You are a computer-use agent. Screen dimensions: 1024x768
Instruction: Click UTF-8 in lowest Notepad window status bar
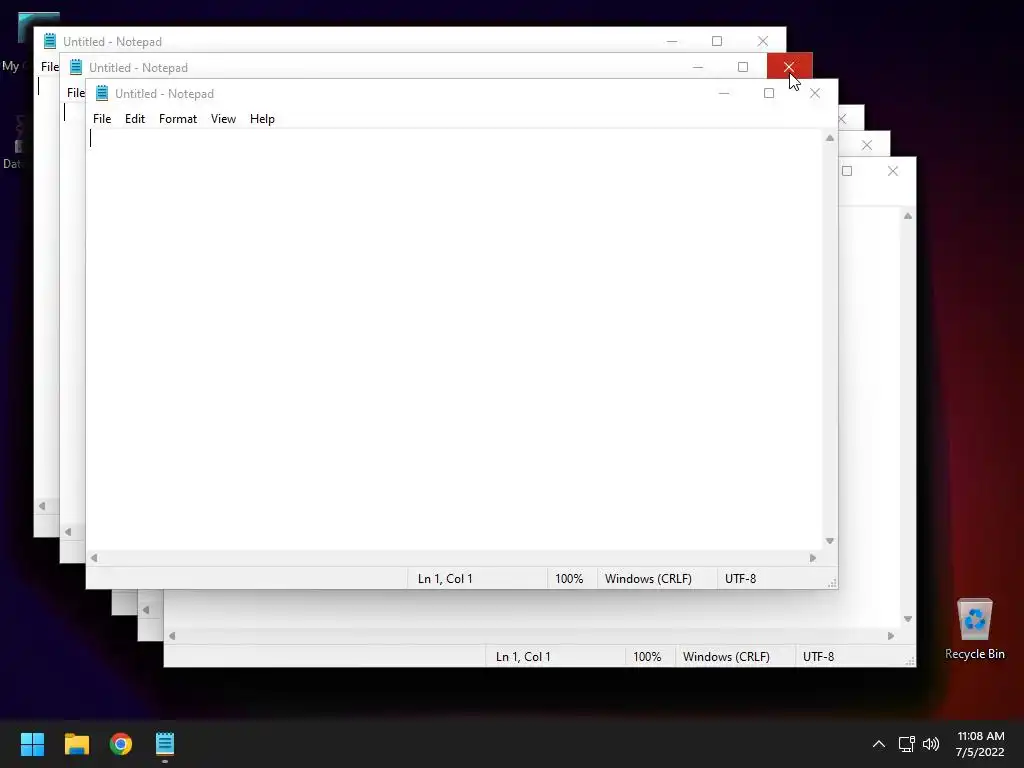tap(818, 656)
